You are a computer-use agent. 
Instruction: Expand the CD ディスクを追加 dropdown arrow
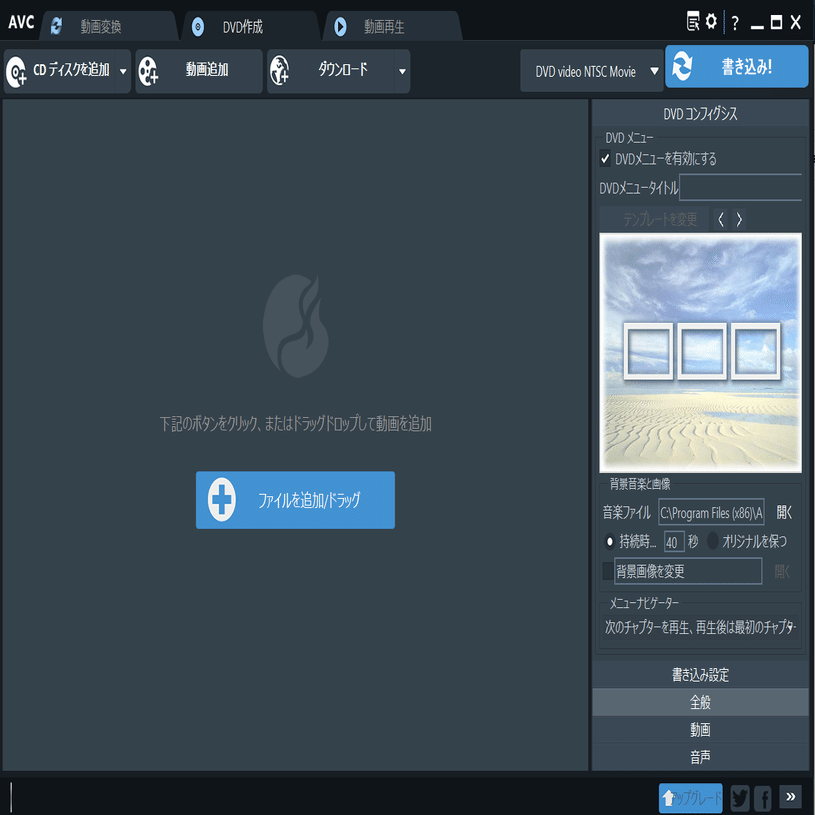click(123, 71)
